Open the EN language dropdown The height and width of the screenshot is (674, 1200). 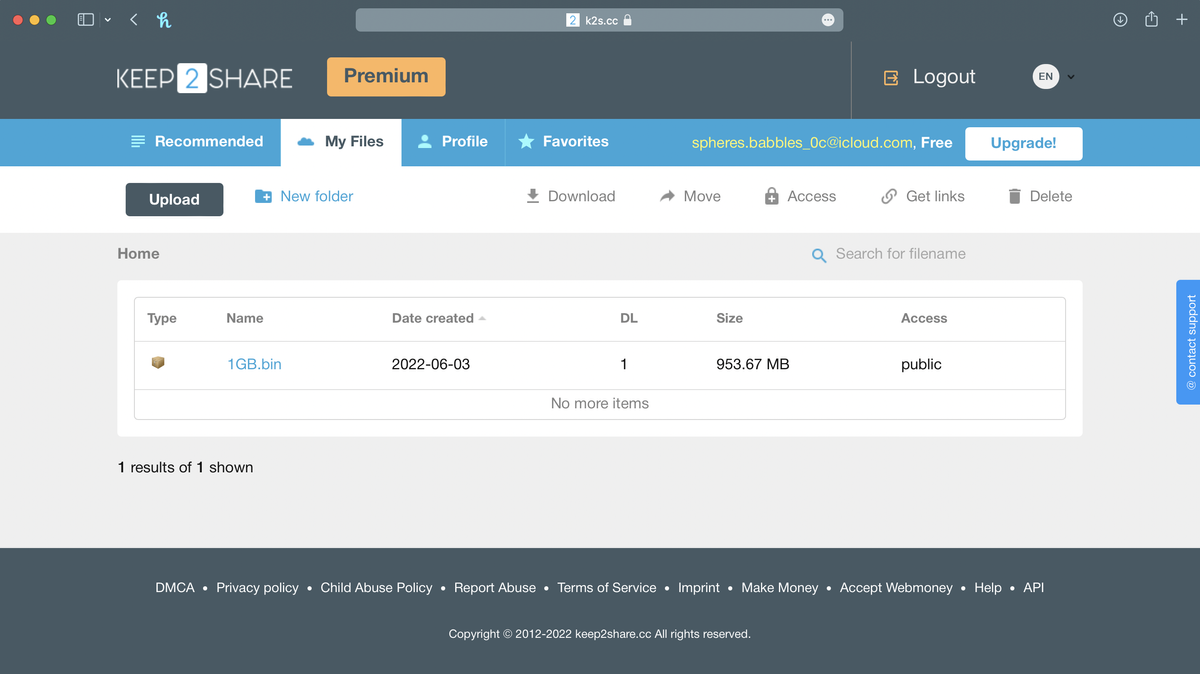1054,76
